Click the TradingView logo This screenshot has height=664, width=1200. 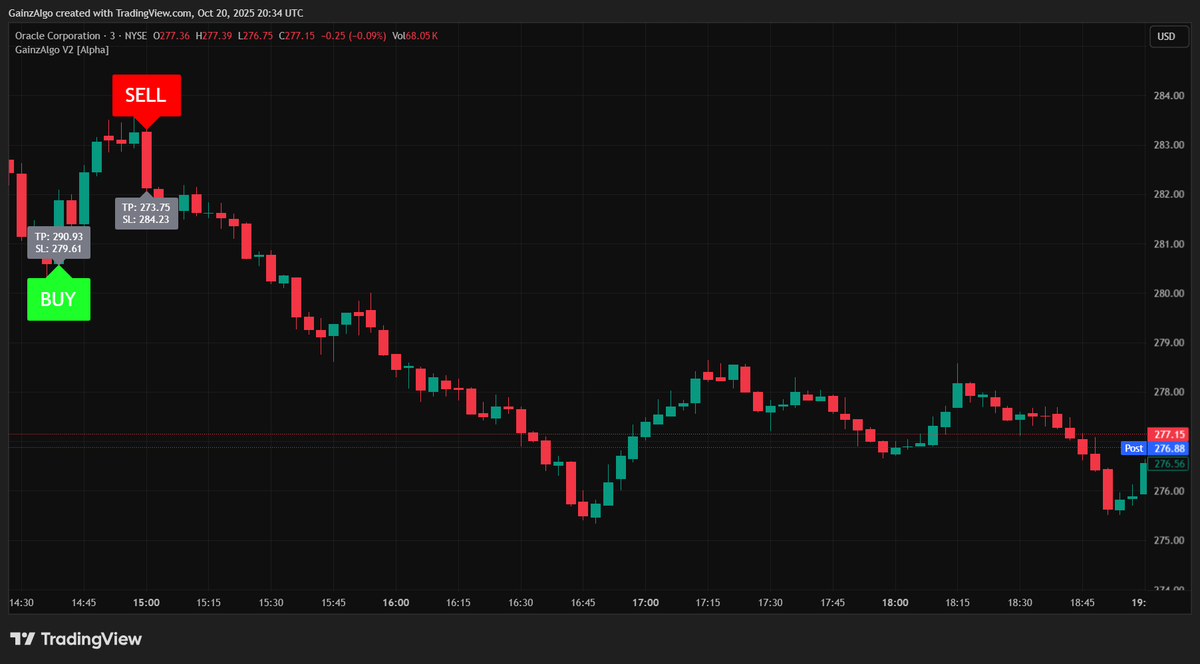click(76, 639)
